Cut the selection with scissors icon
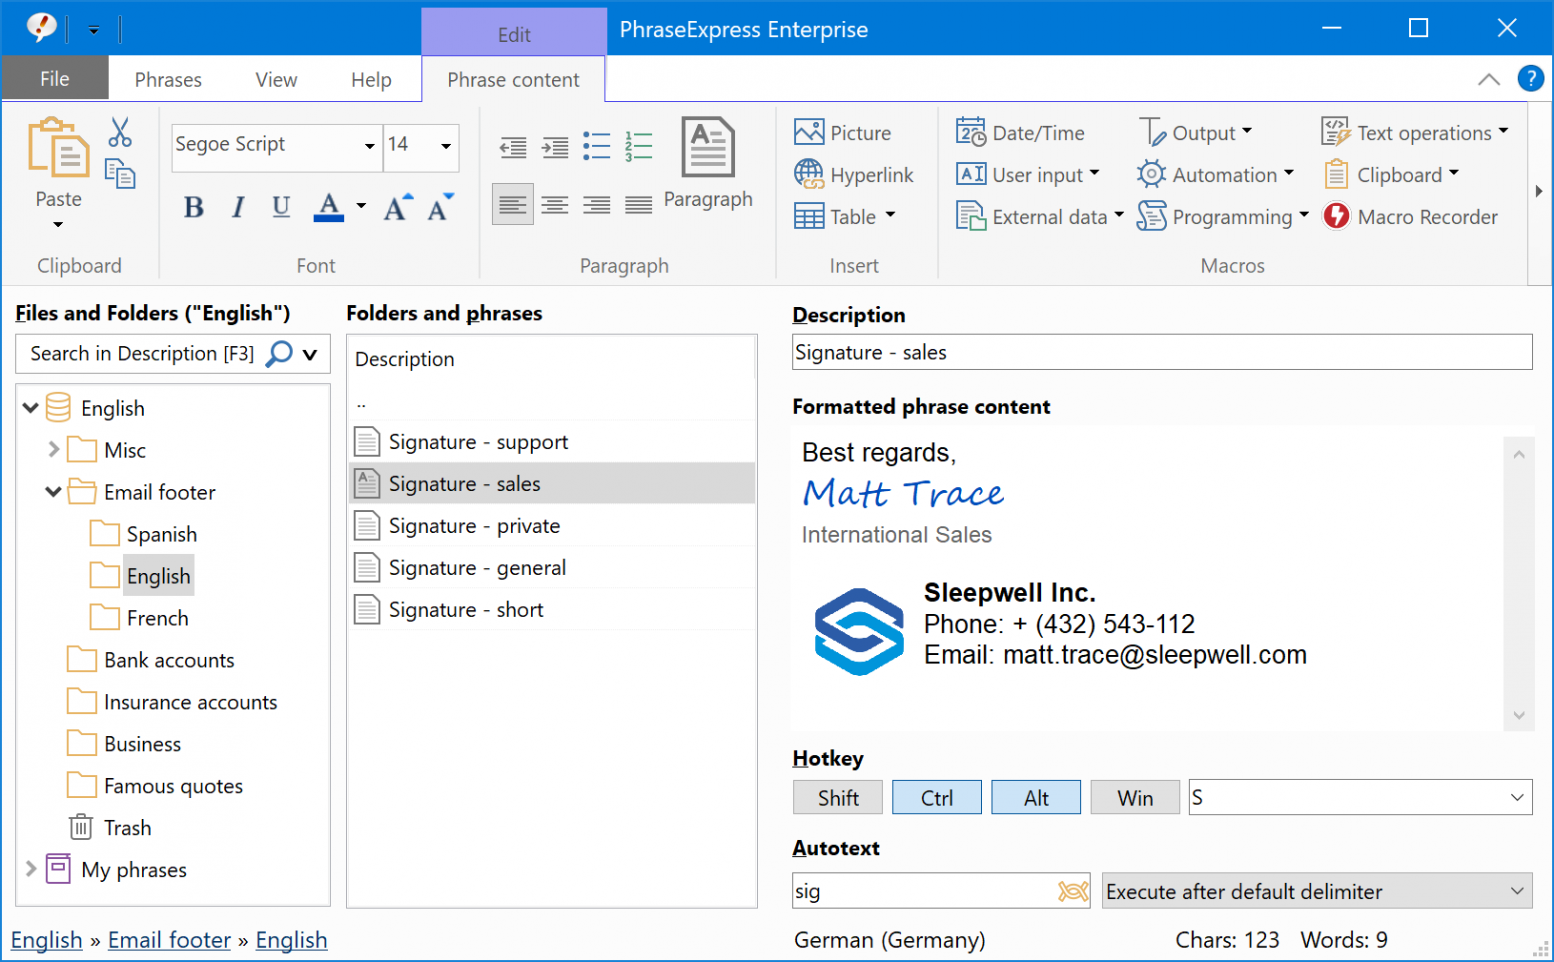Image resolution: width=1554 pixels, height=962 pixels. (x=121, y=131)
